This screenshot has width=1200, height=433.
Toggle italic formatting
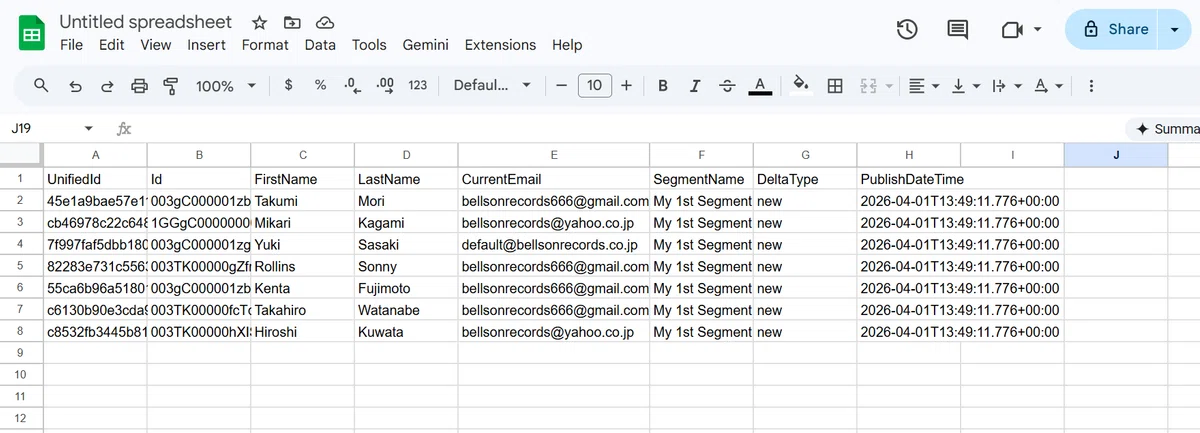point(695,86)
